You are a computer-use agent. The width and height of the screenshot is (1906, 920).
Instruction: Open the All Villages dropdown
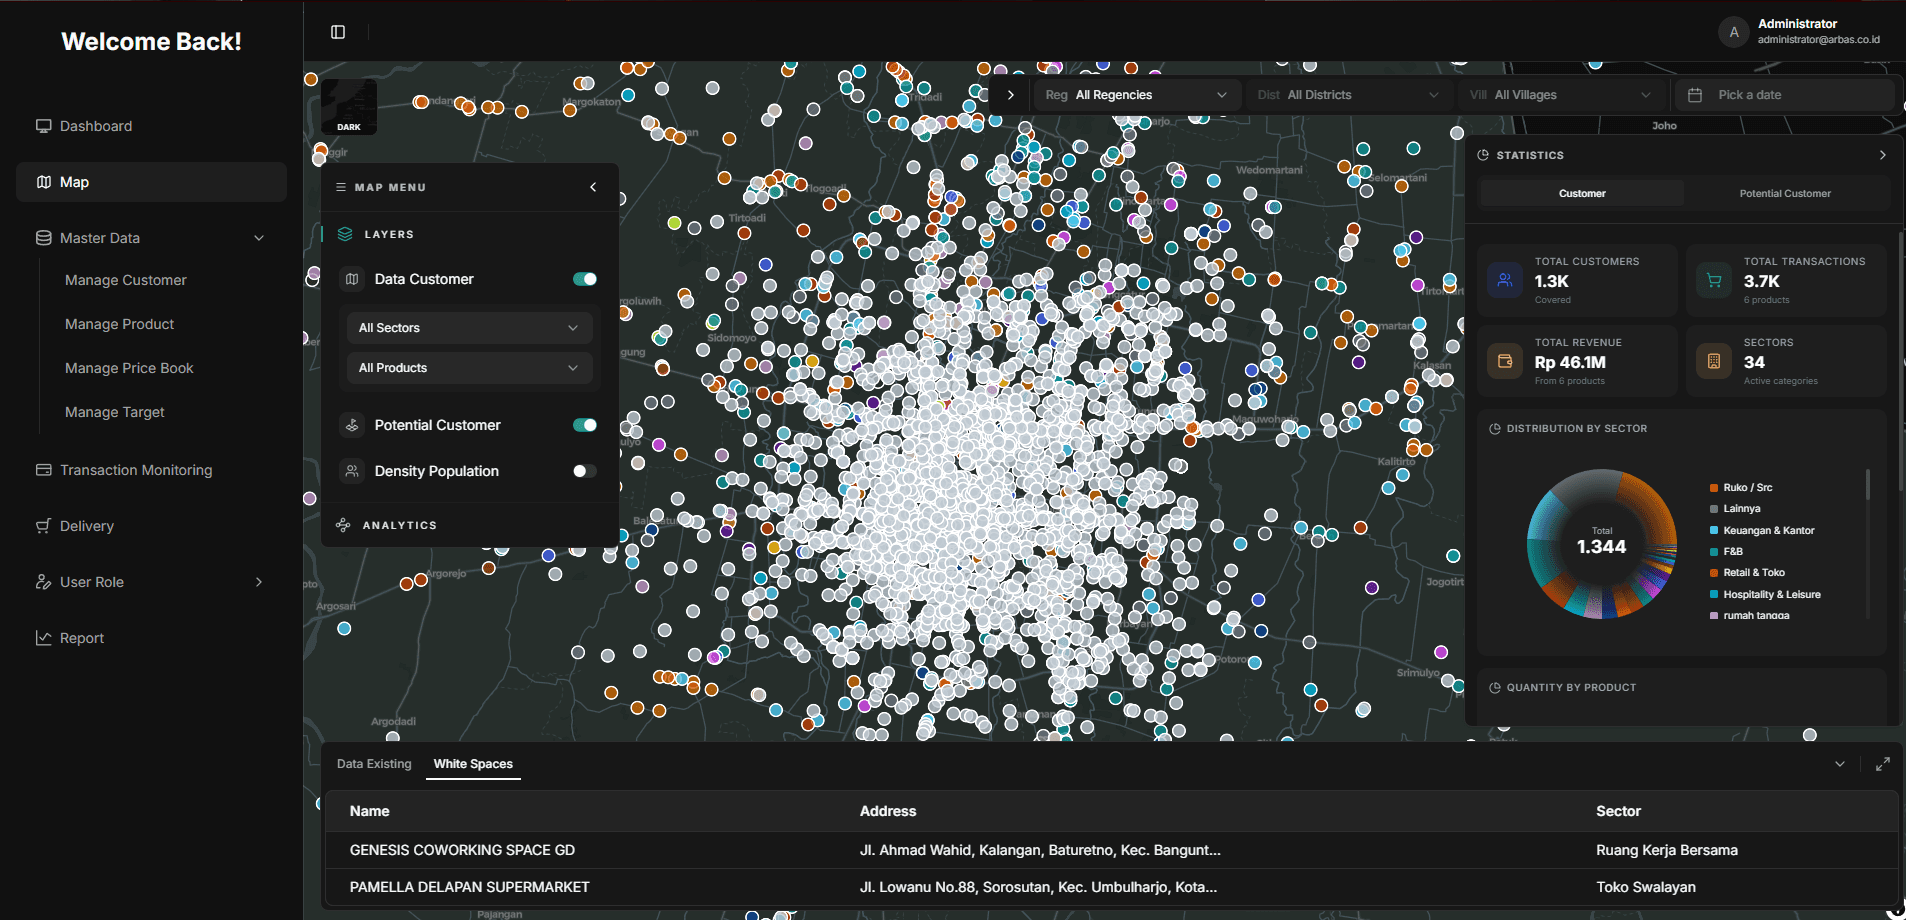1561,95
